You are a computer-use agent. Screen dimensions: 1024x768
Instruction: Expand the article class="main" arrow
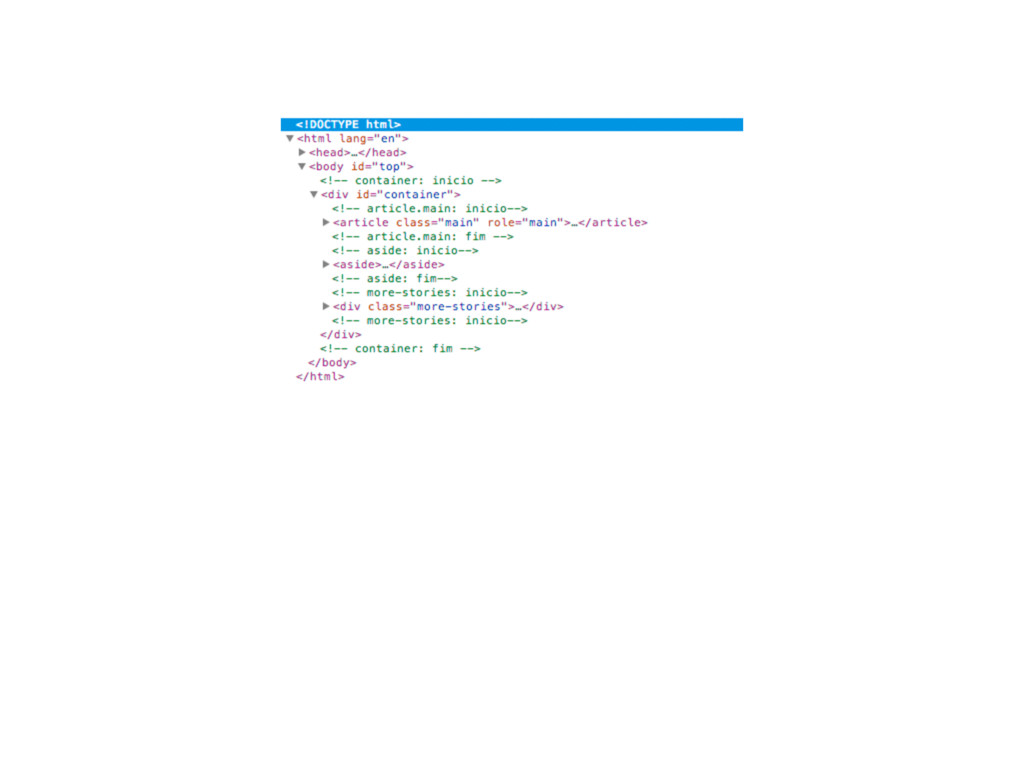click(325, 222)
